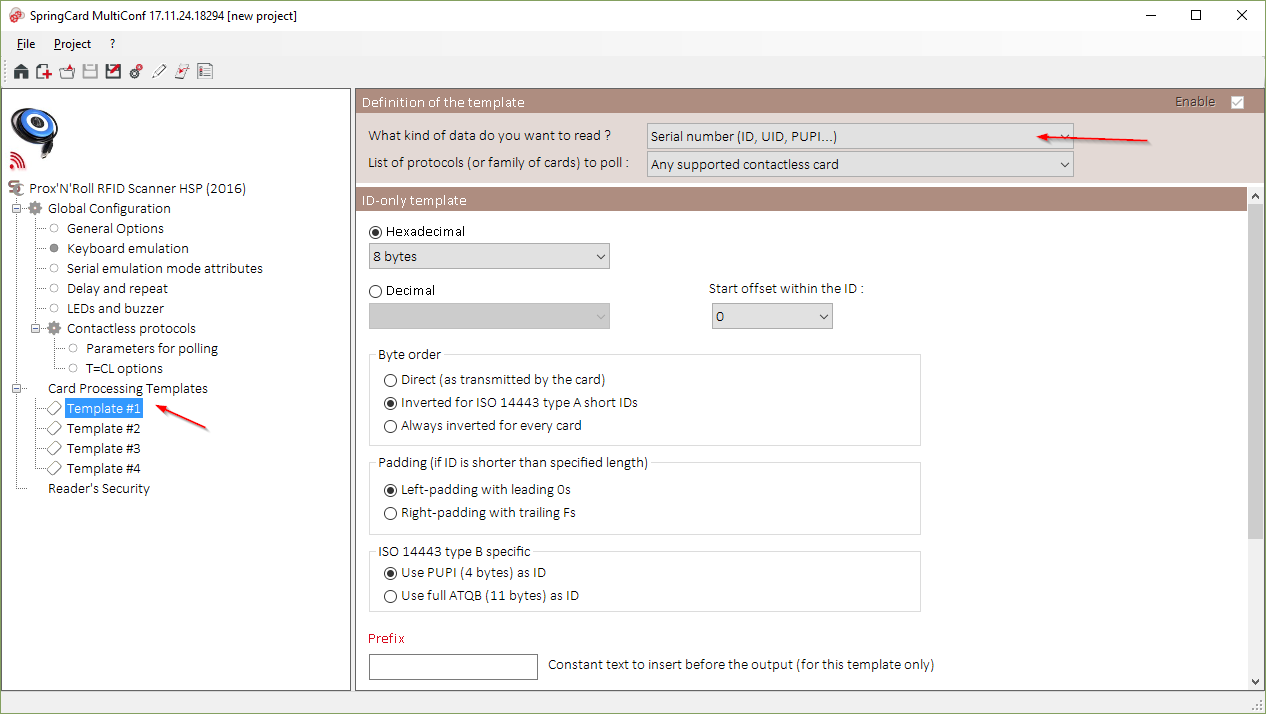1266x714 pixels.
Task: Select General Options in the tree
Action: pyautogui.click(x=115, y=228)
